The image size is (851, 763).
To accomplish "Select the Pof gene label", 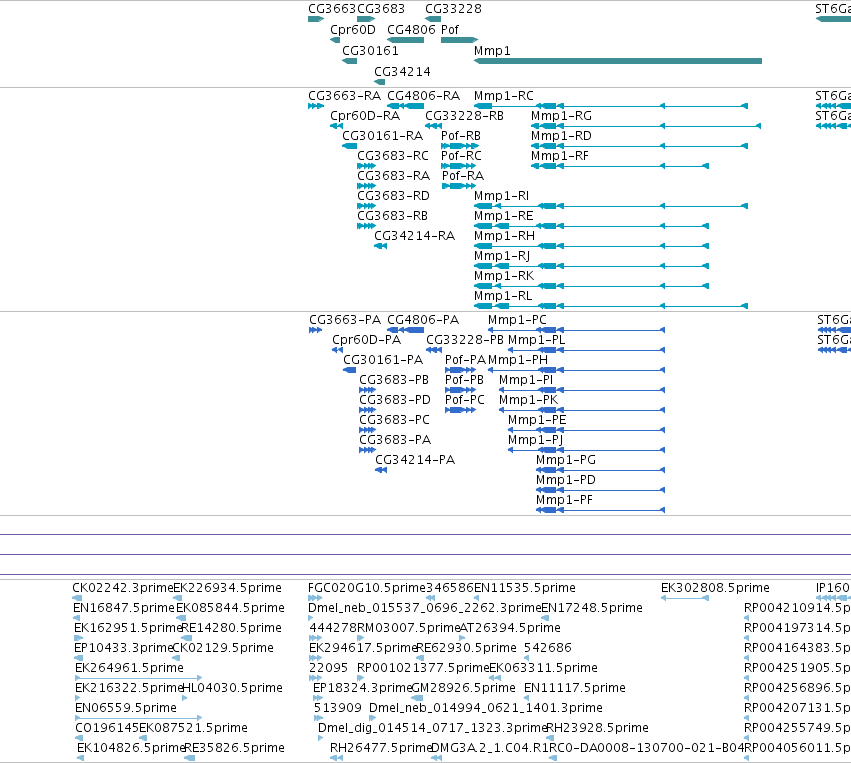I will click(x=450, y=30).
